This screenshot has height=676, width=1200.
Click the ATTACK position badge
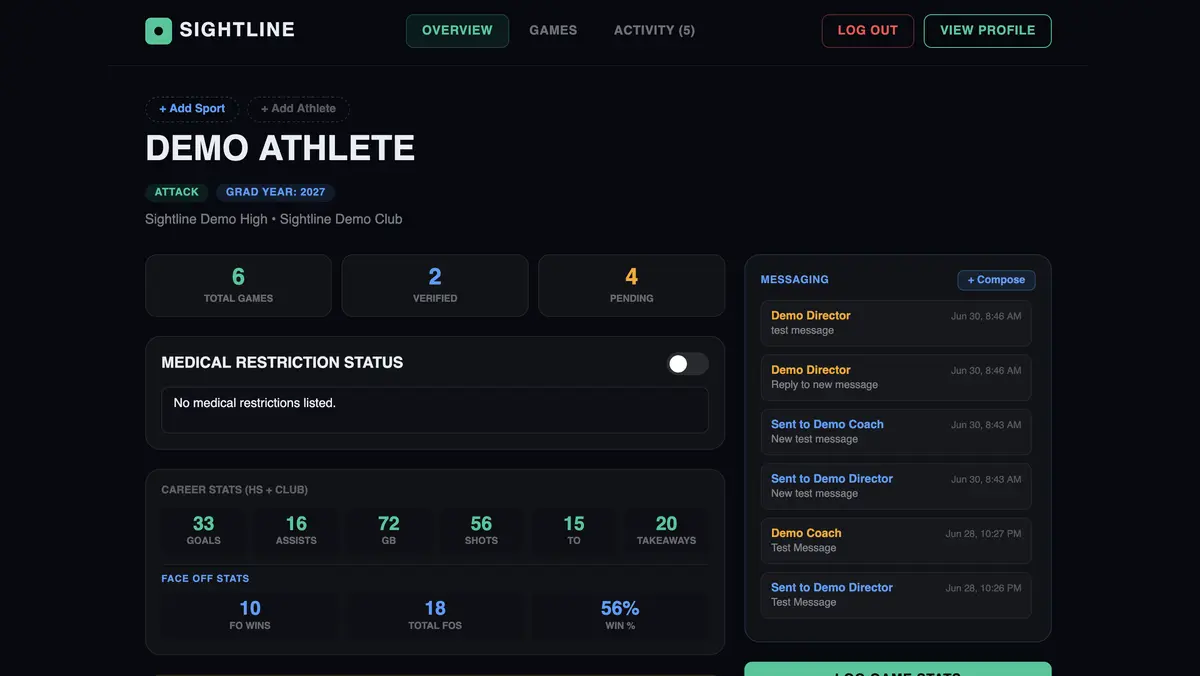tap(177, 192)
